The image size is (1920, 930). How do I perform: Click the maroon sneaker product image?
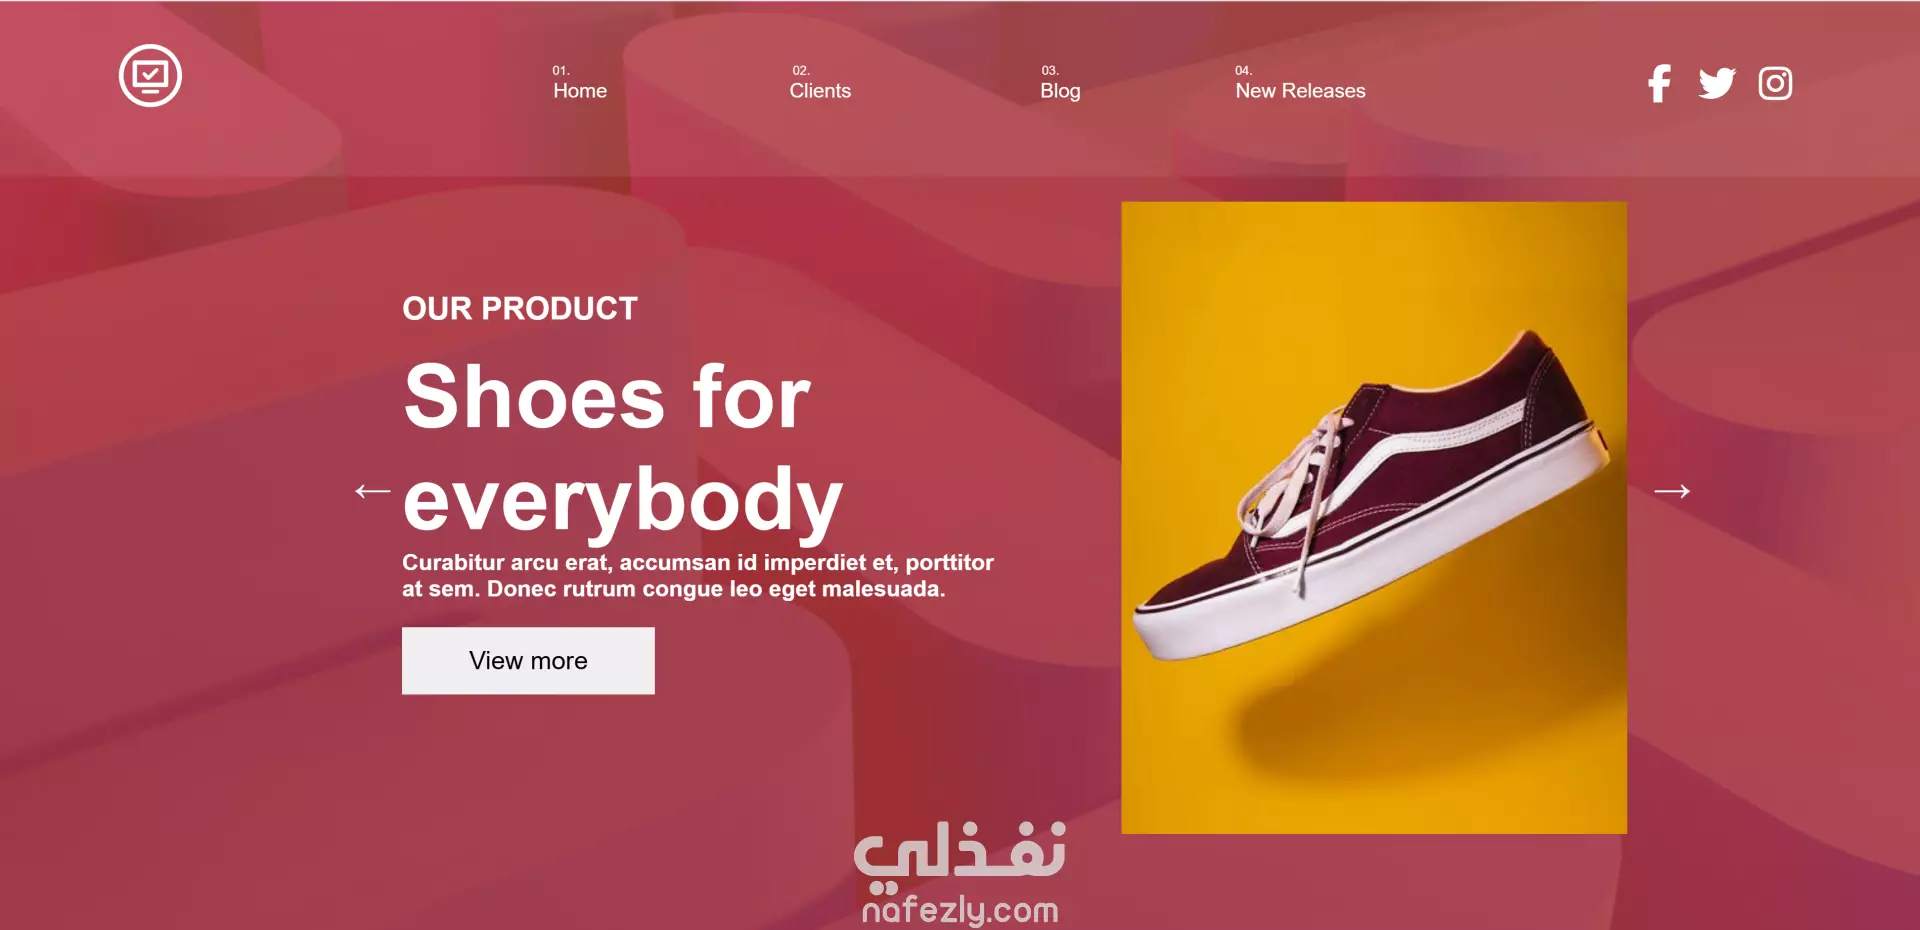(x=1374, y=518)
